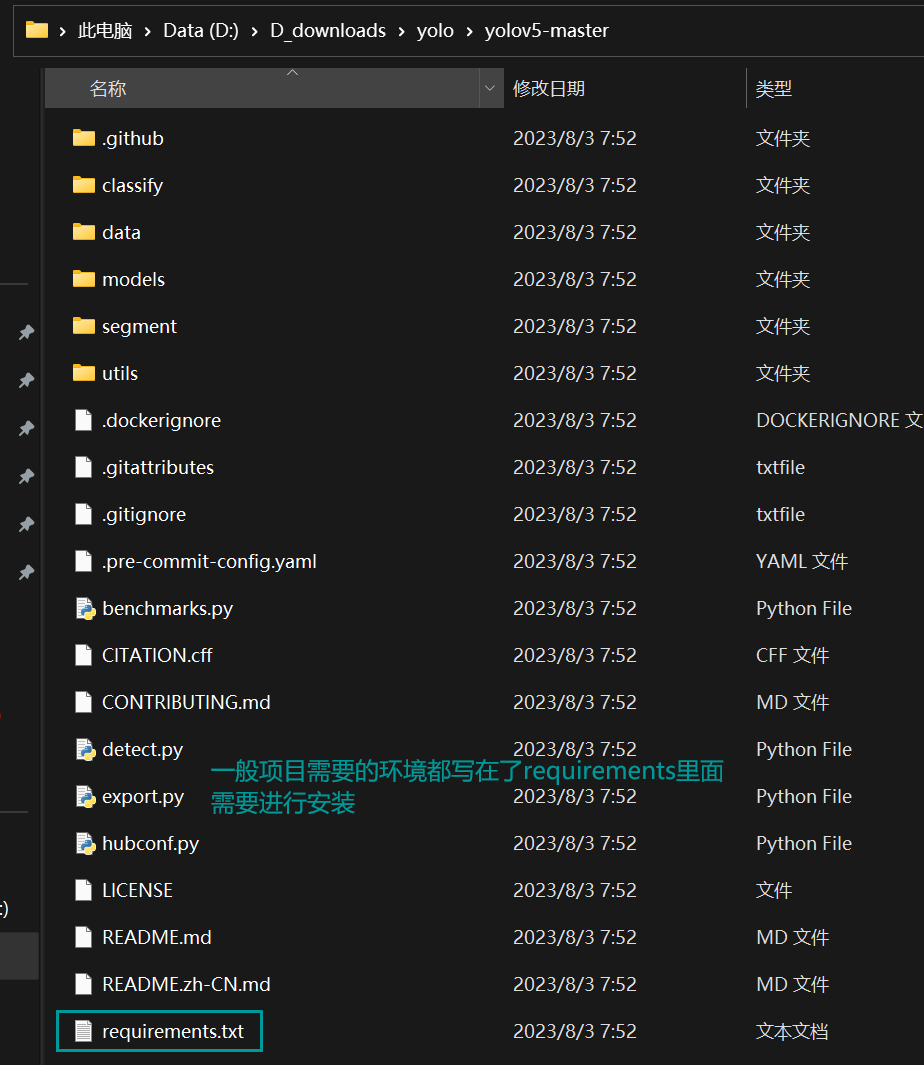Click the LICENSE file icon
924x1065 pixels.
pos(84,890)
